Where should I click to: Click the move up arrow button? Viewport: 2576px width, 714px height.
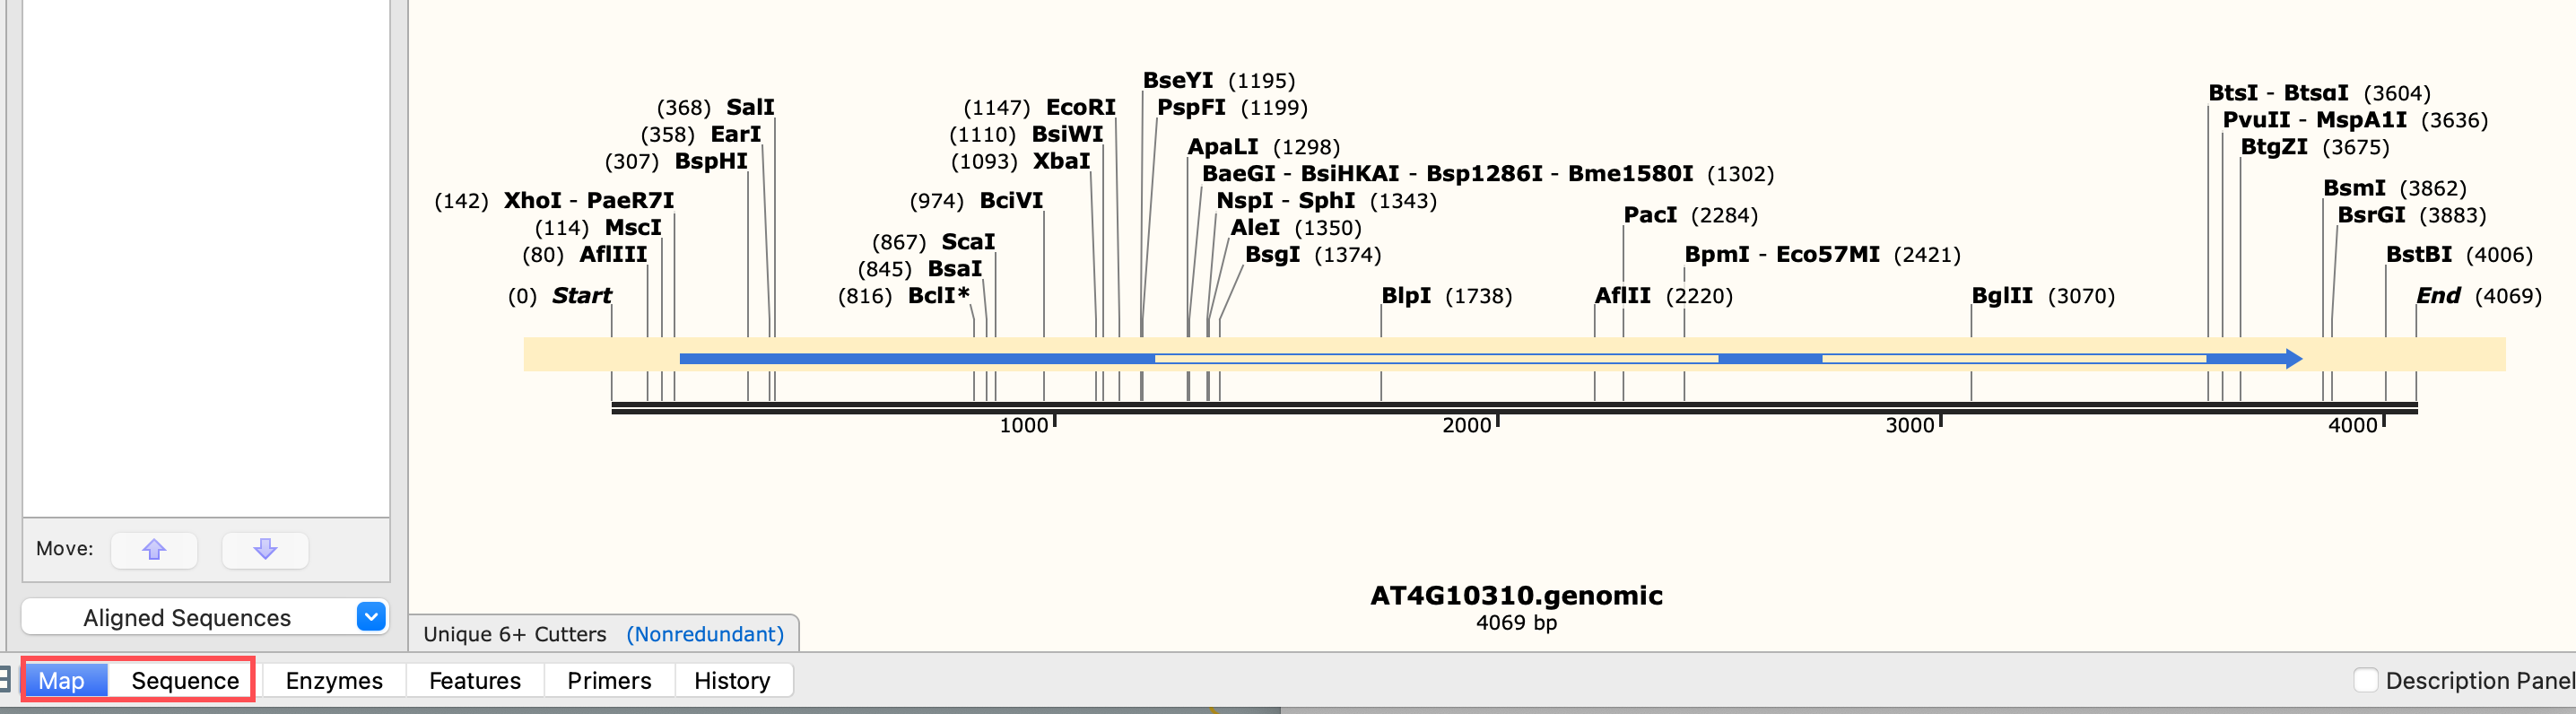click(154, 549)
